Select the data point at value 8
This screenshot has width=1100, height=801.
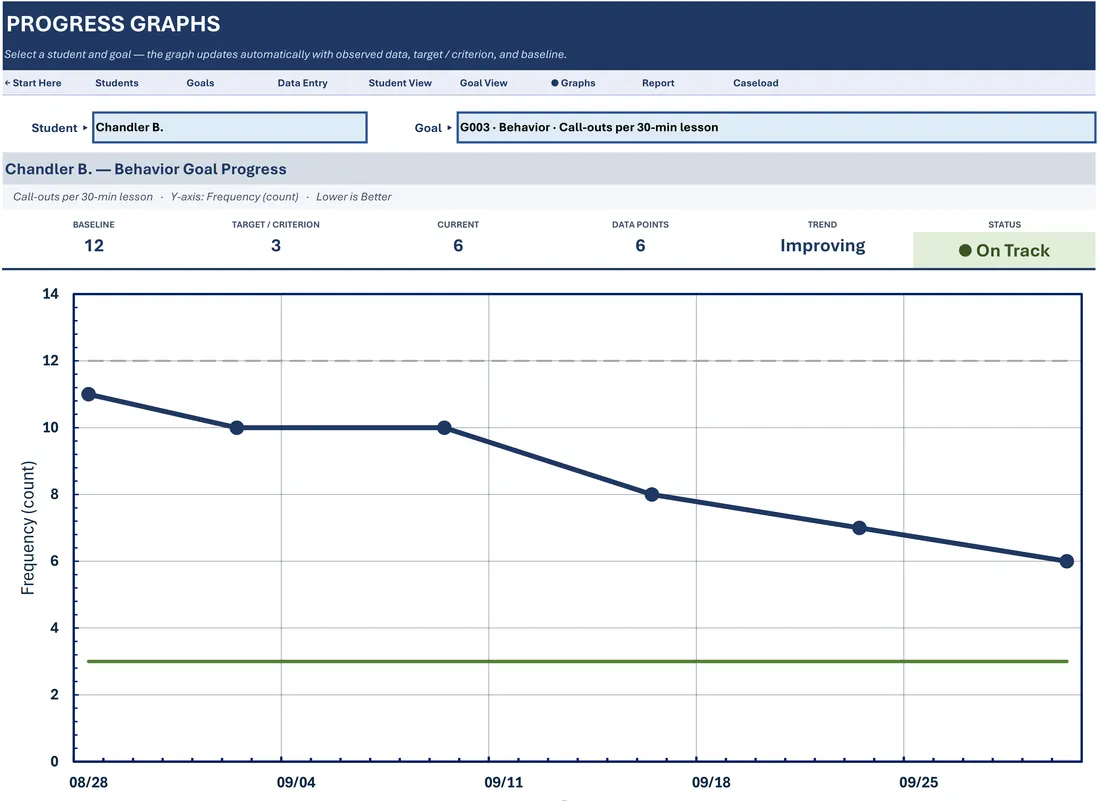pos(652,494)
